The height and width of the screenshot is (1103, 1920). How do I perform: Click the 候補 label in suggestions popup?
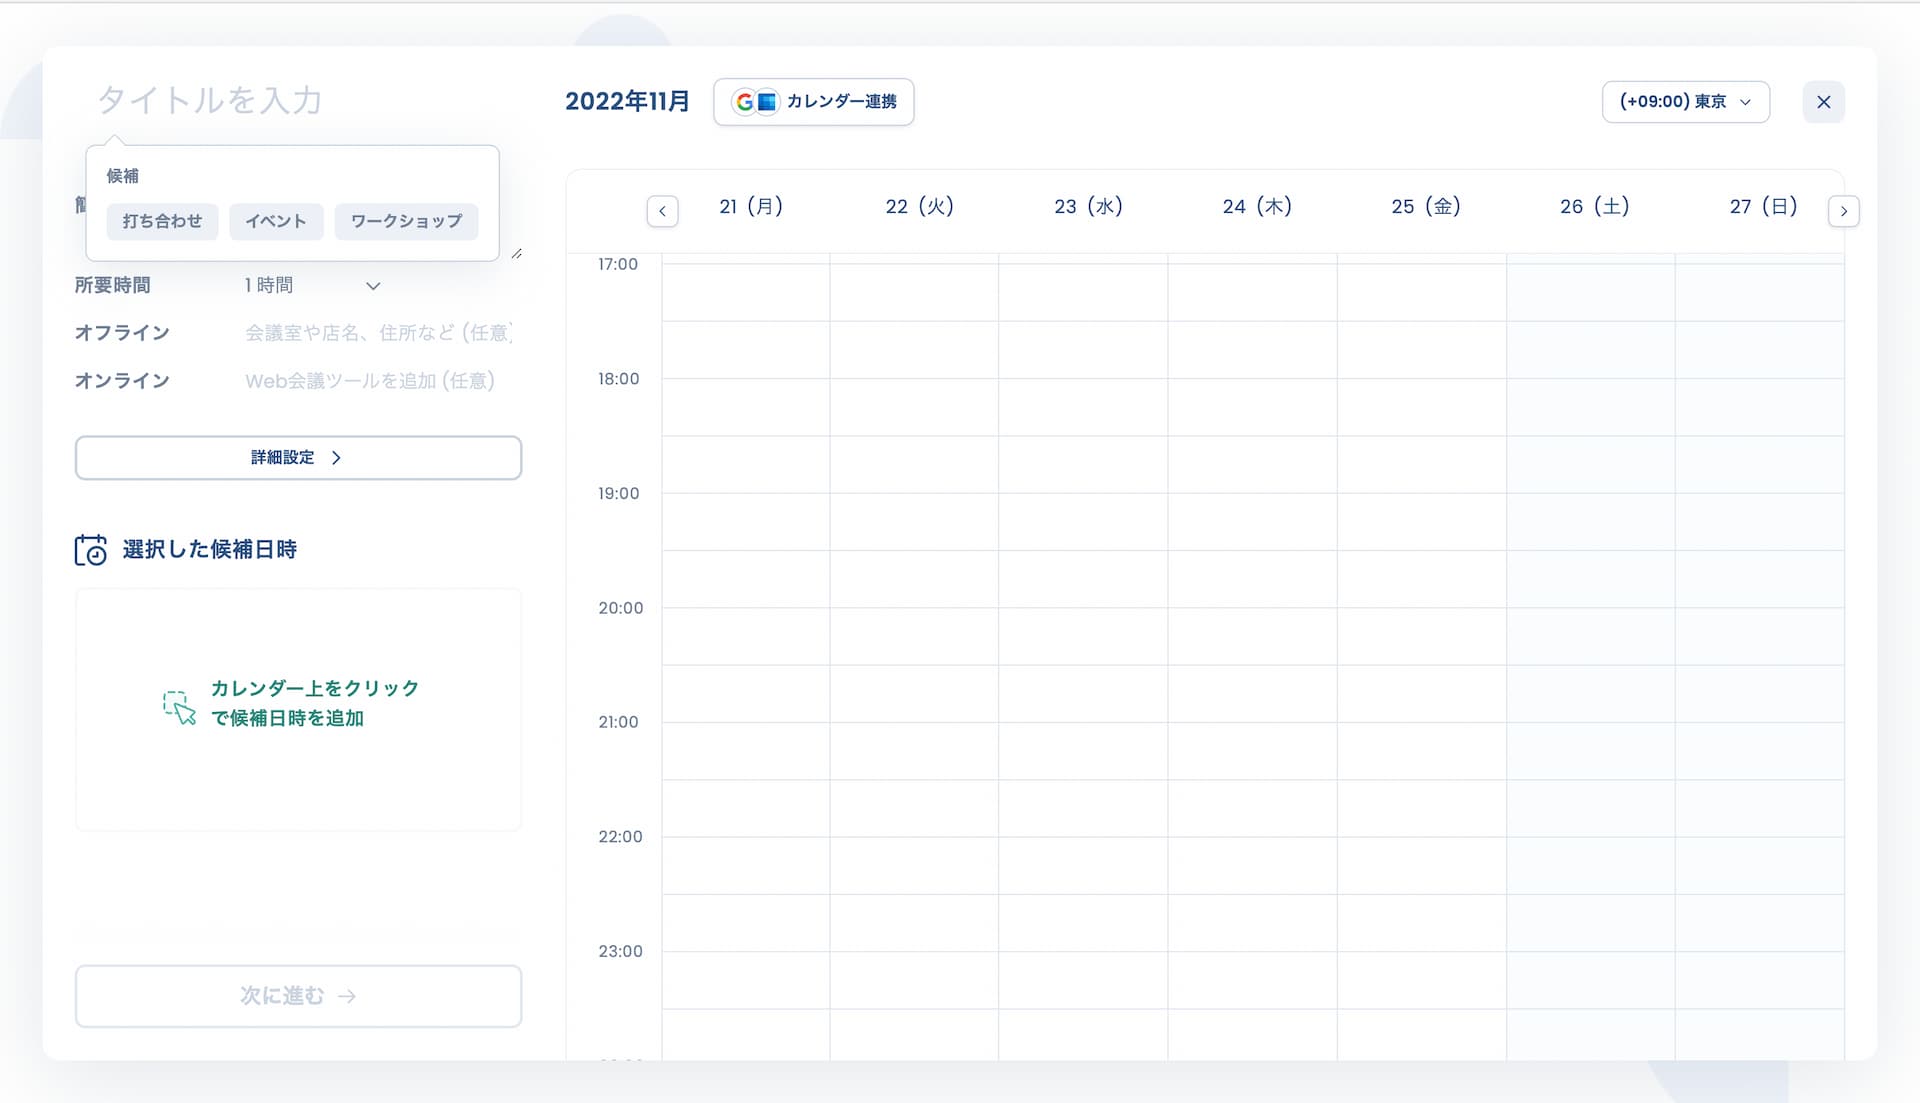123,176
